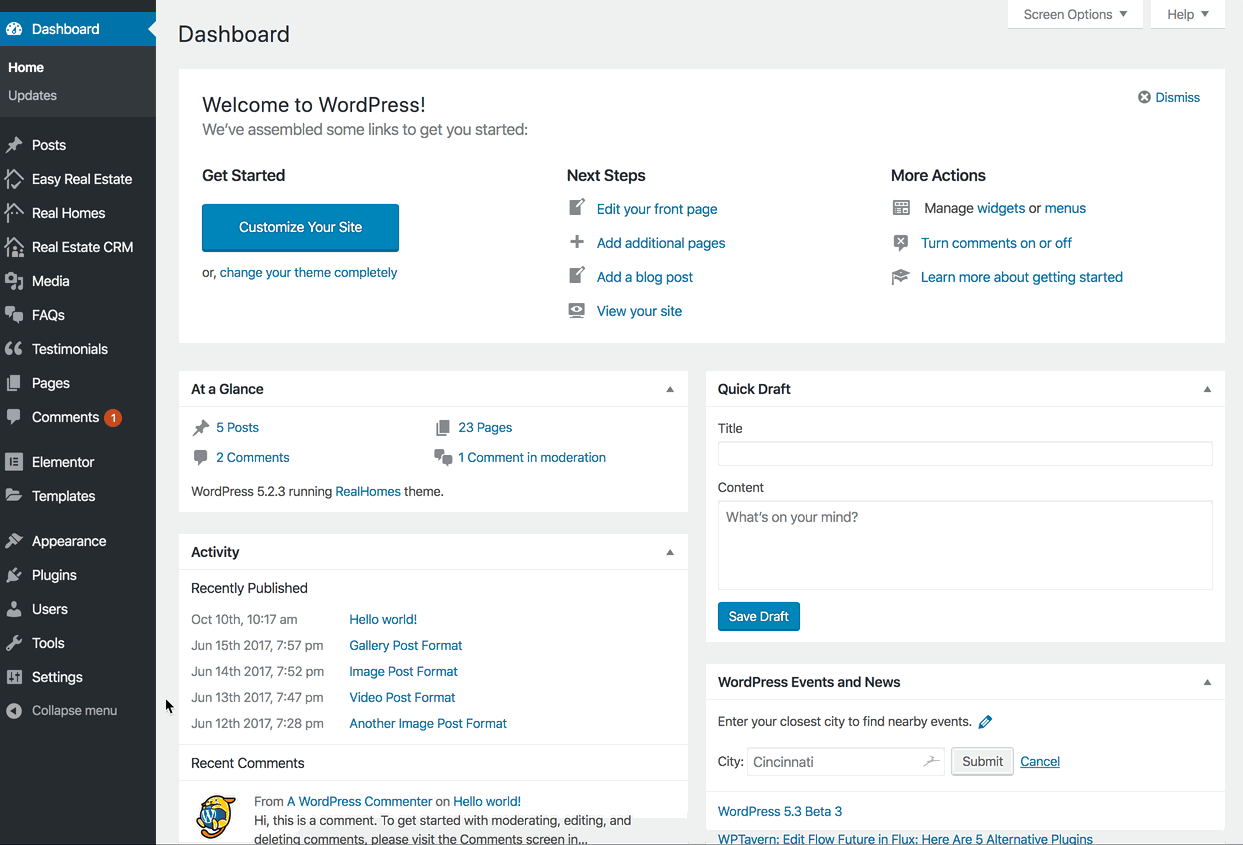Click the commenter avatar thumbnail
The image size is (1243, 845).
click(x=216, y=816)
